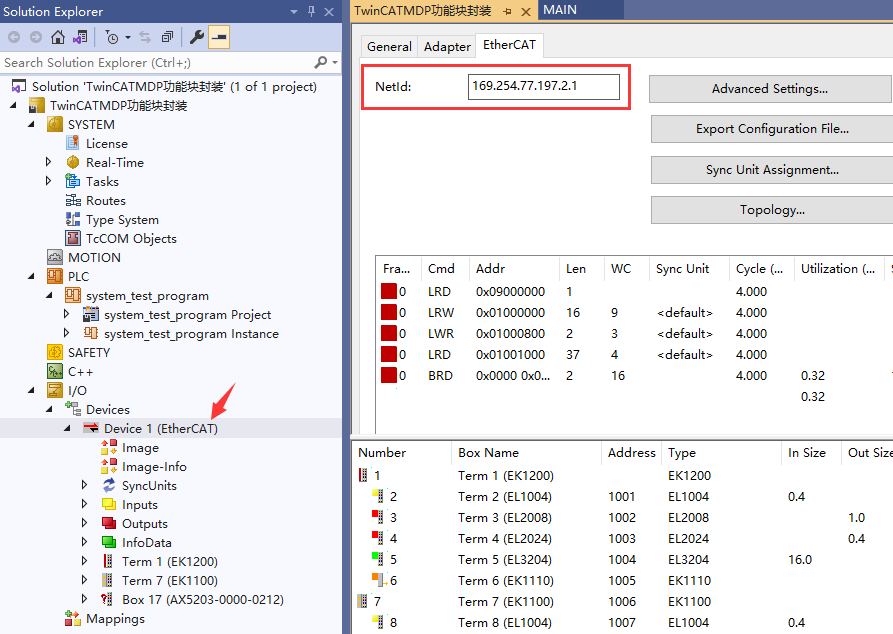The height and width of the screenshot is (634, 893).
Task: Switch to the General tab
Action: click(389, 47)
